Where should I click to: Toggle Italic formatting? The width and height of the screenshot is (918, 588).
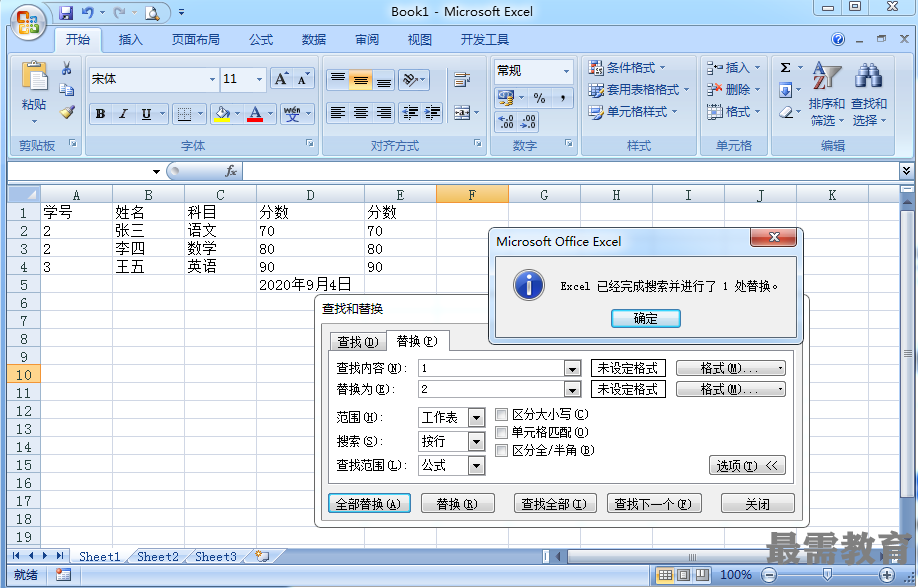pos(123,114)
